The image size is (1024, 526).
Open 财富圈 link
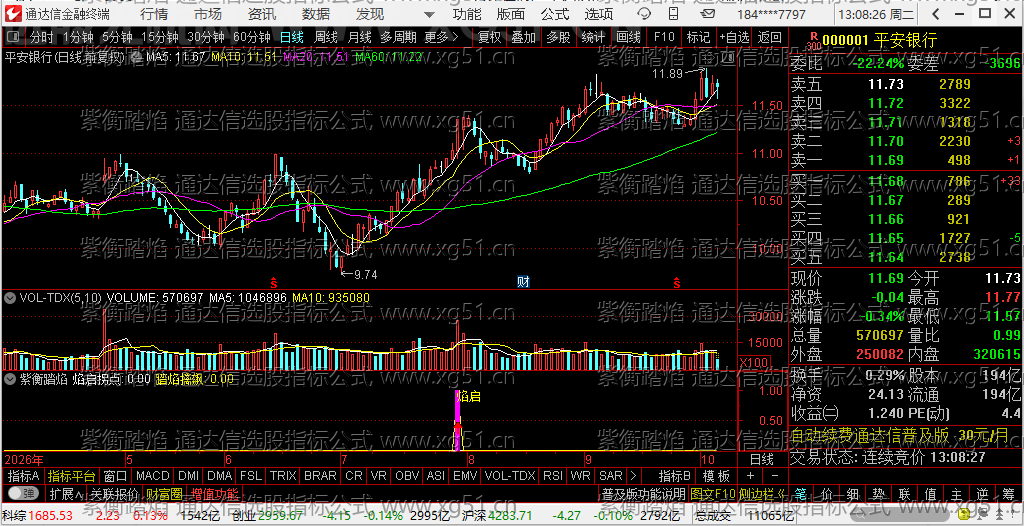pyautogui.click(x=164, y=493)
